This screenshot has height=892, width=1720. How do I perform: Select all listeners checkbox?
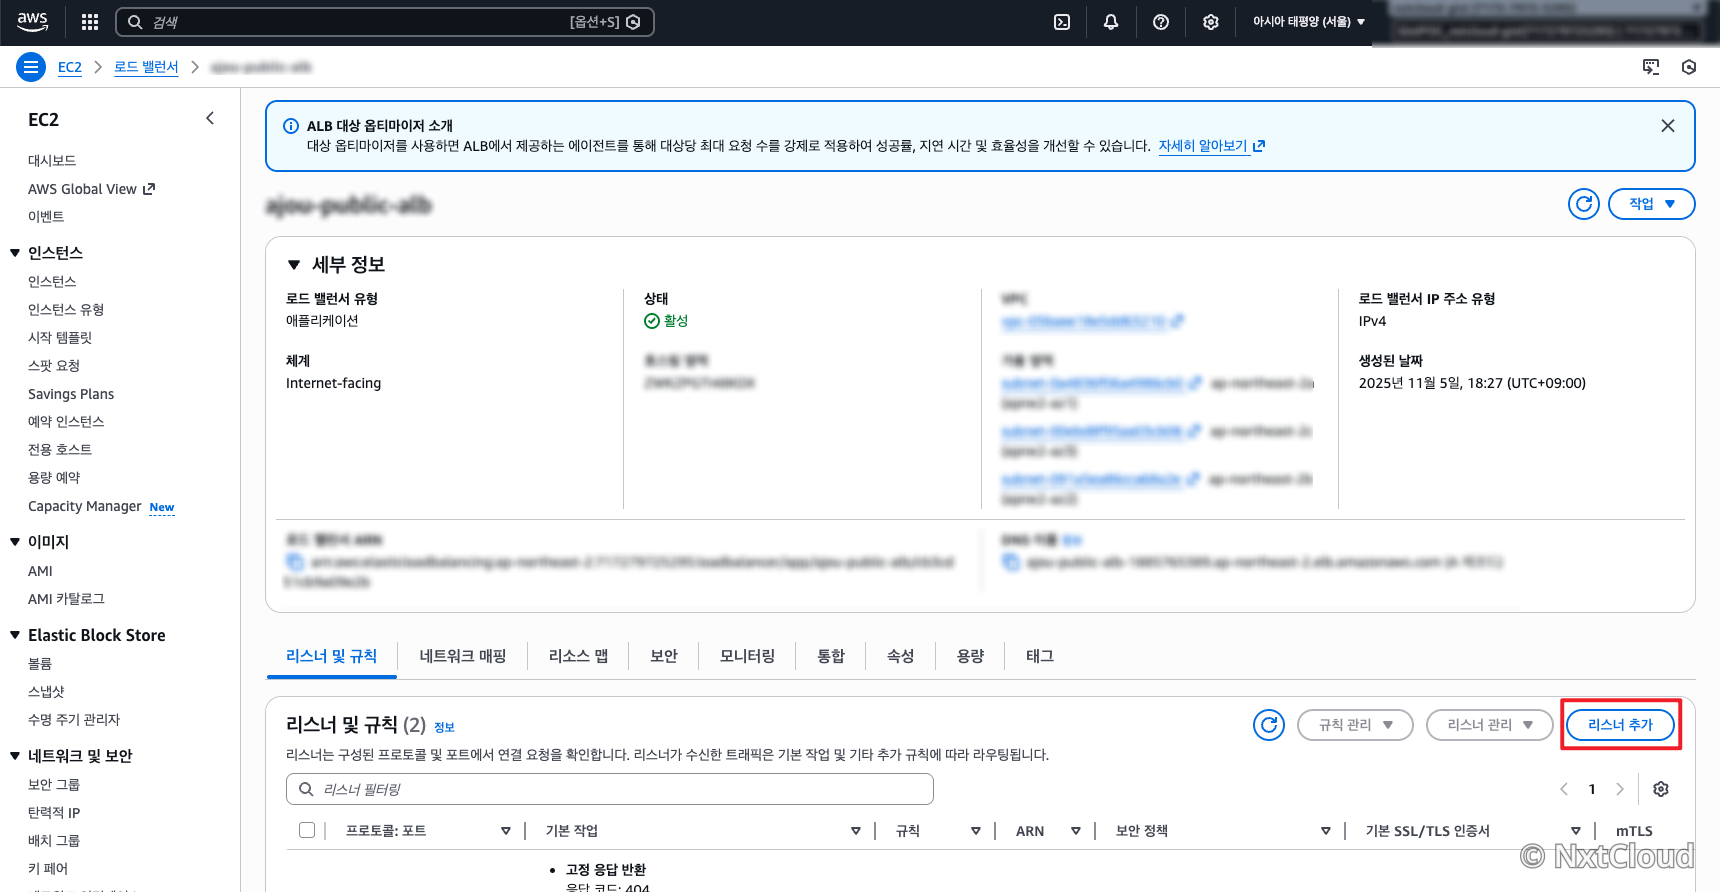[x=307, y=830]
